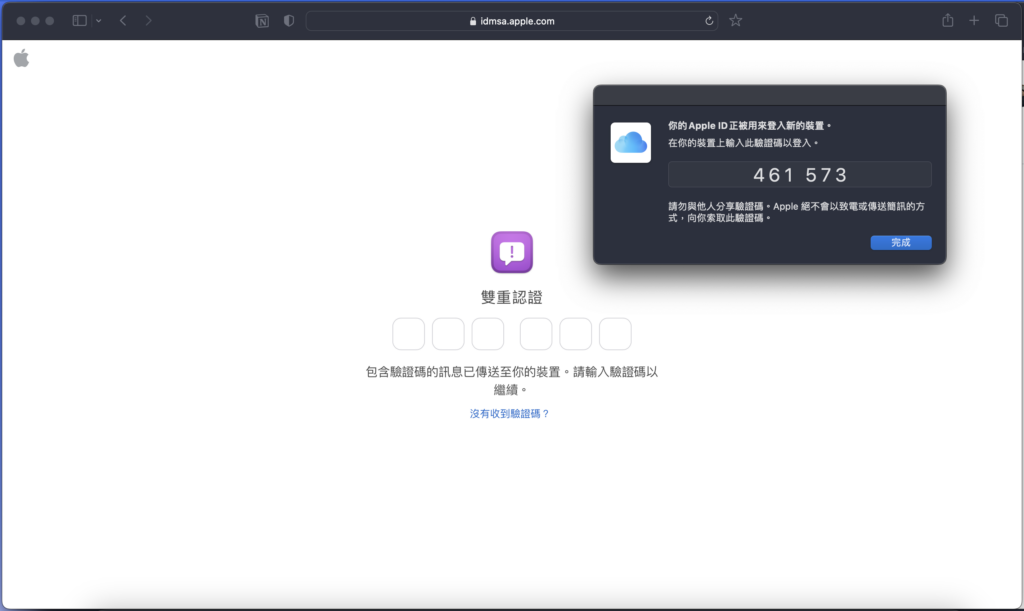The image size is (1024, 611).
Task: Click the warning text about not sharing codes
Action: (797, 212)
